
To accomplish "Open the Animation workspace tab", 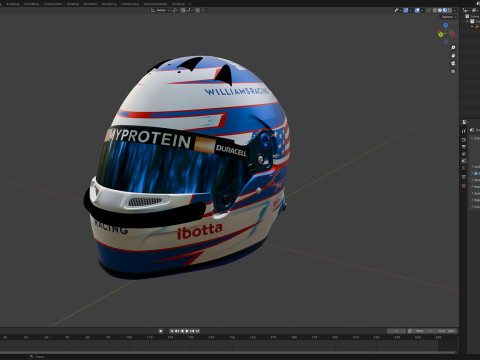I will tap(90, 4).
